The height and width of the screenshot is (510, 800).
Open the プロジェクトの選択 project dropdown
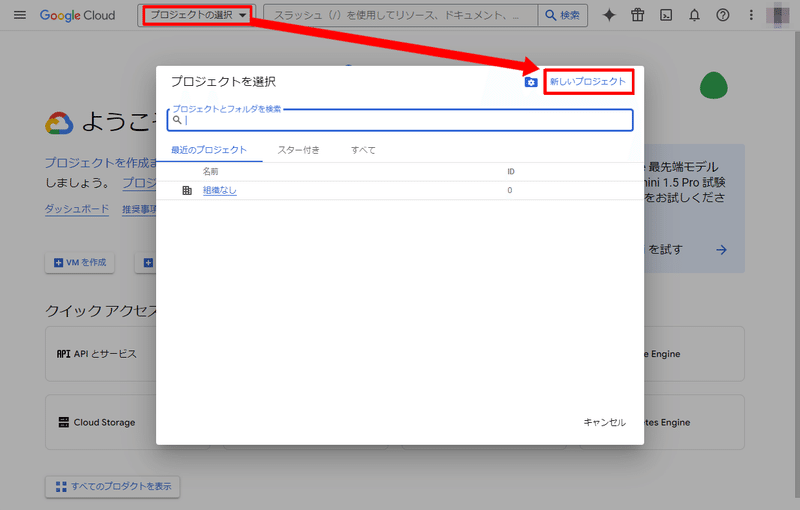coord(197,15)
